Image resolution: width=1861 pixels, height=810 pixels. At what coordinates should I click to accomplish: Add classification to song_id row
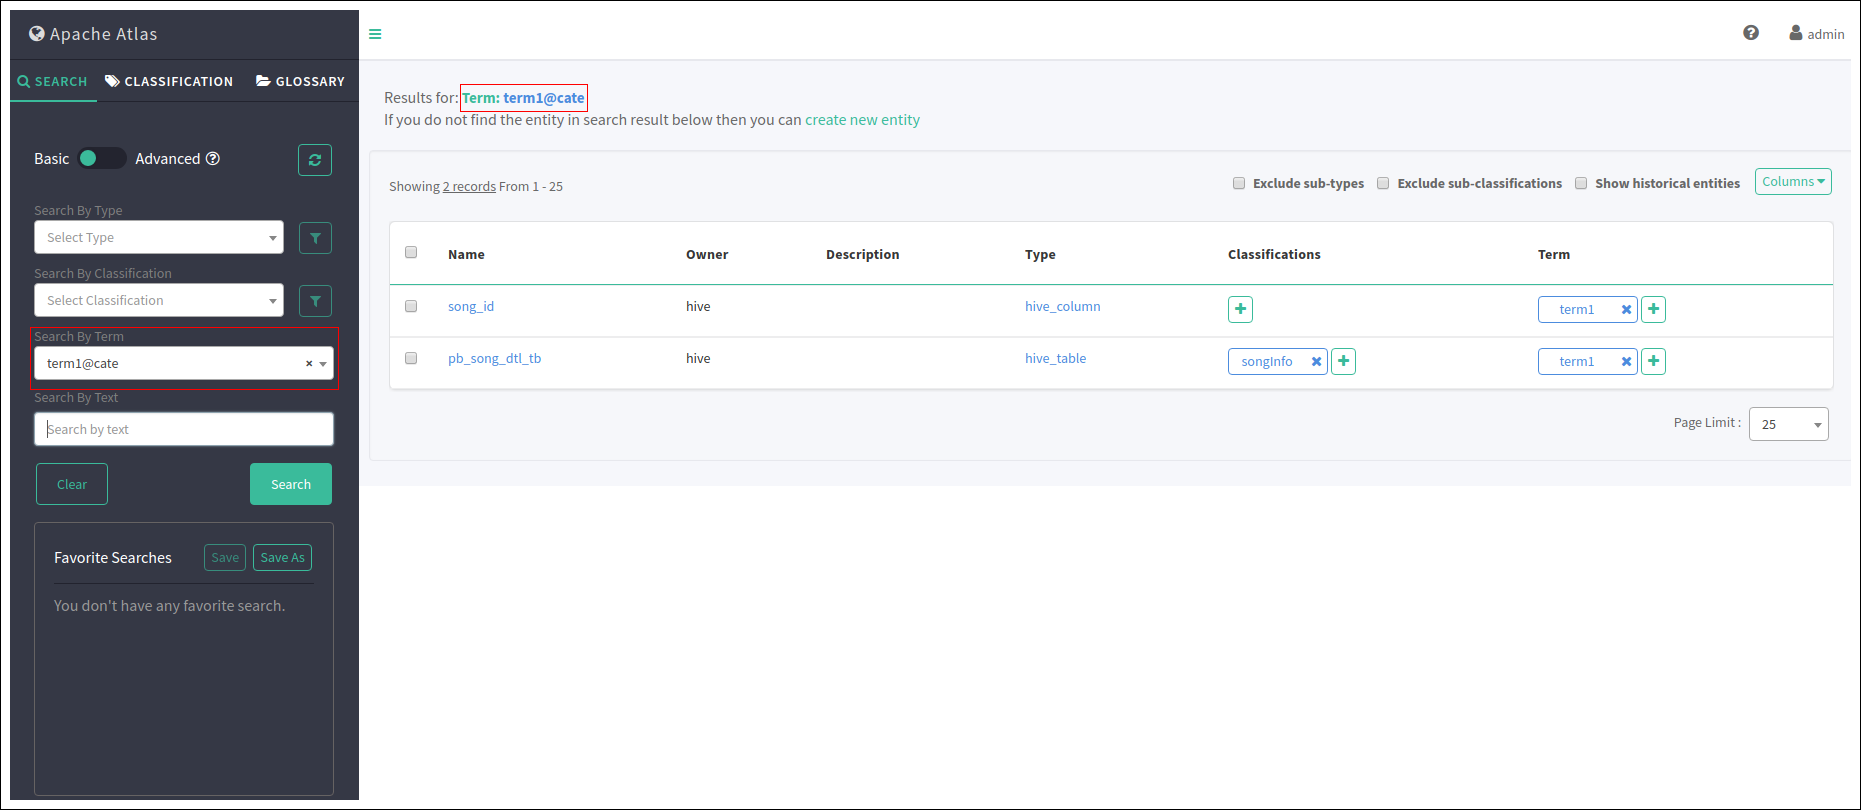pos(1240,309)
